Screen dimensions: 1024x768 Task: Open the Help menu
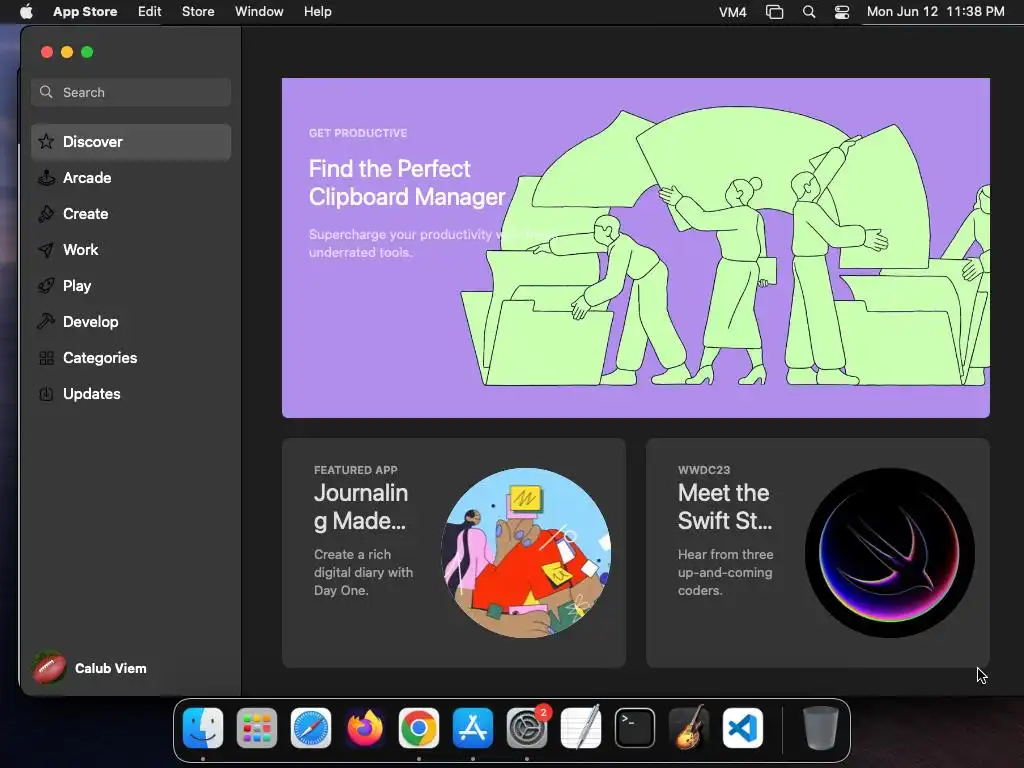tap(317, 12)
